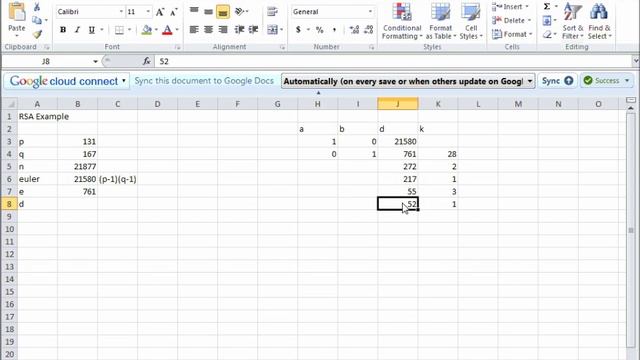Toggle Italic formatting
This screenshot has width=640, height=360.
(x=77, y=29)
